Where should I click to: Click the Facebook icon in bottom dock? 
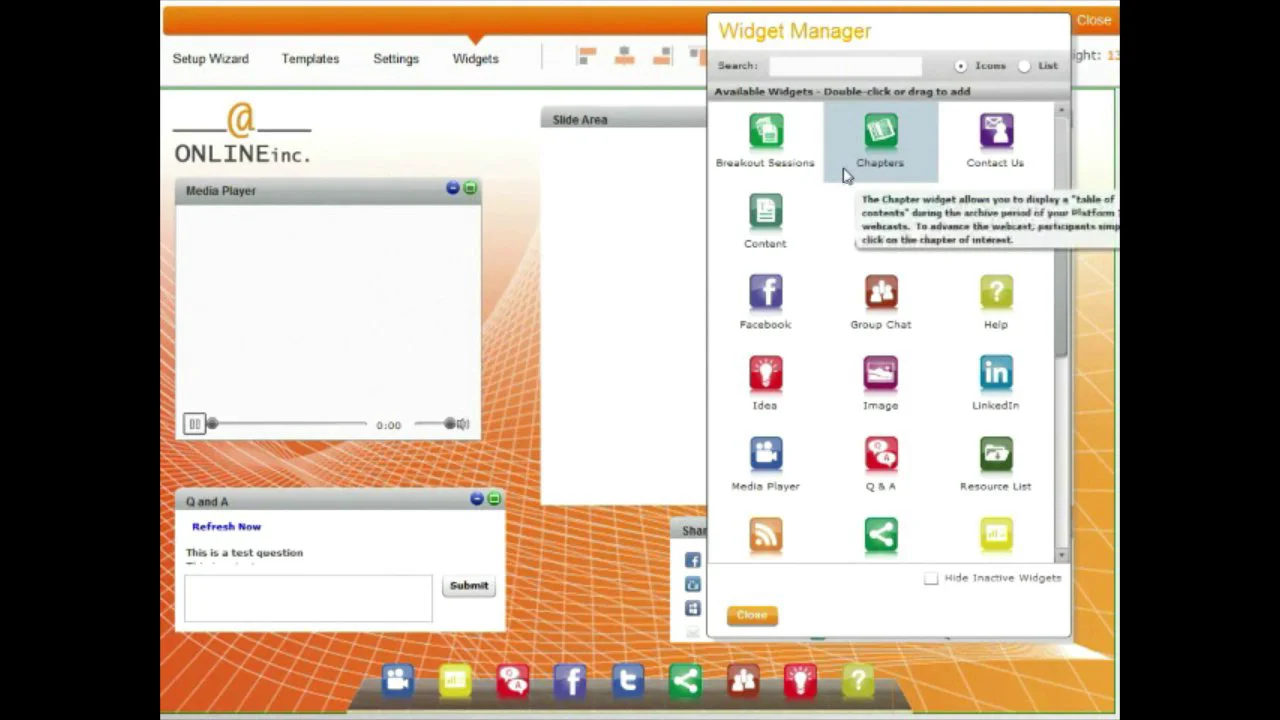pyautogui.click(x=571, y=681)
